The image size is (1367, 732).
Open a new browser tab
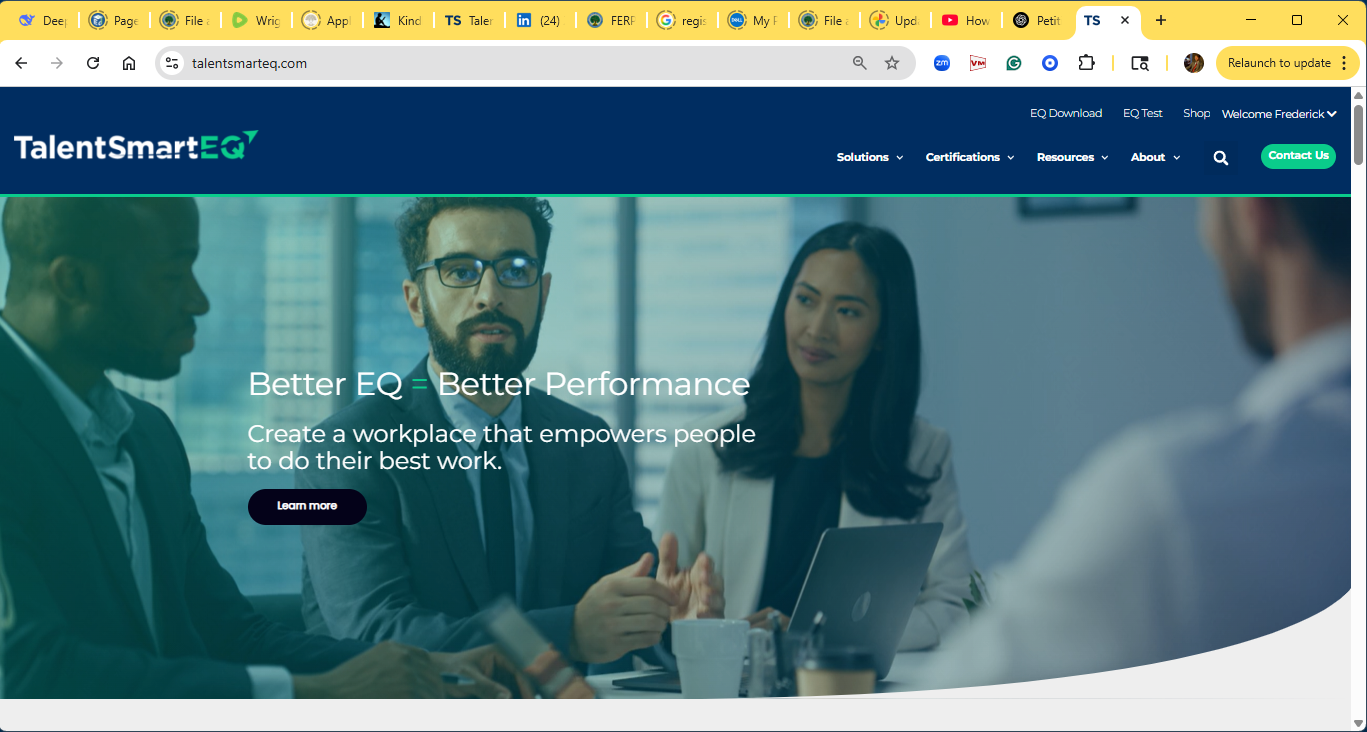pyautogui.click(x=1161, y=20)
